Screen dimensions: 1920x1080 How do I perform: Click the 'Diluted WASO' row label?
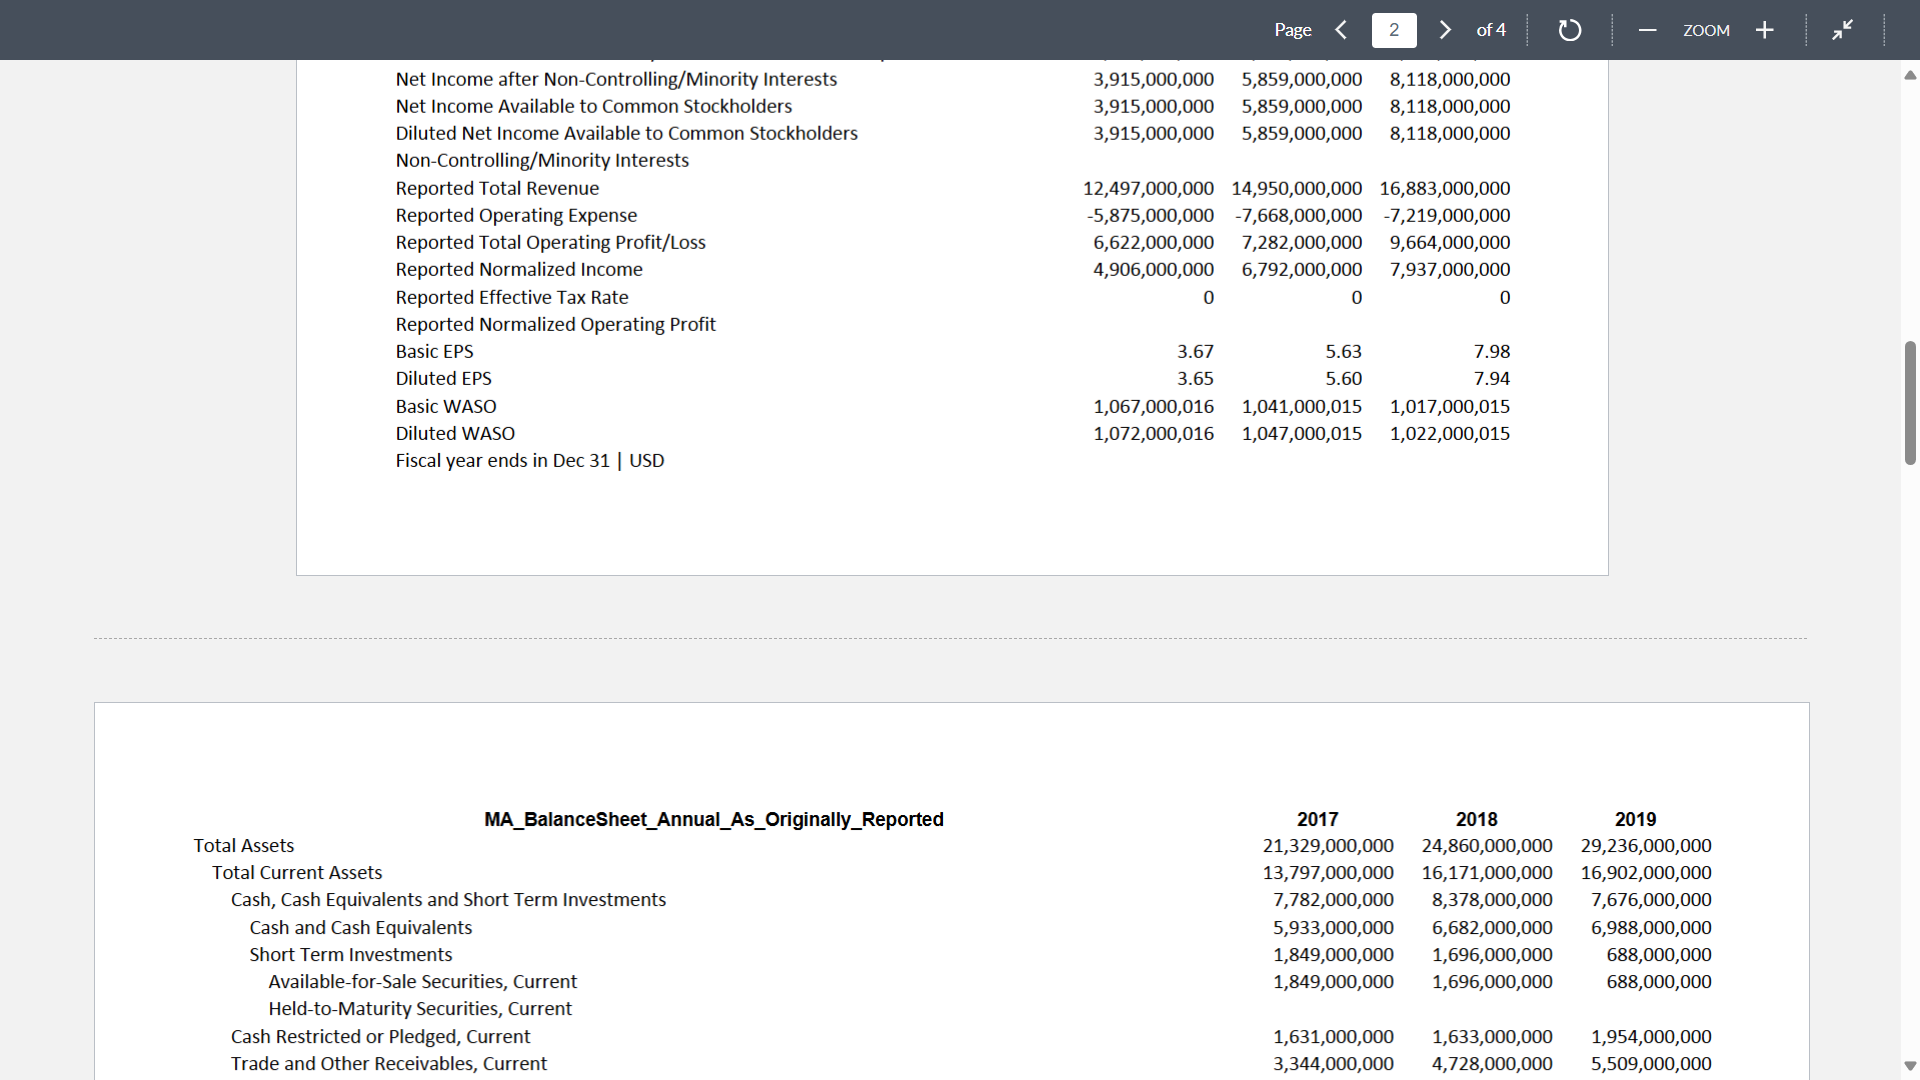pyautogui.click(x=455, y=433)
